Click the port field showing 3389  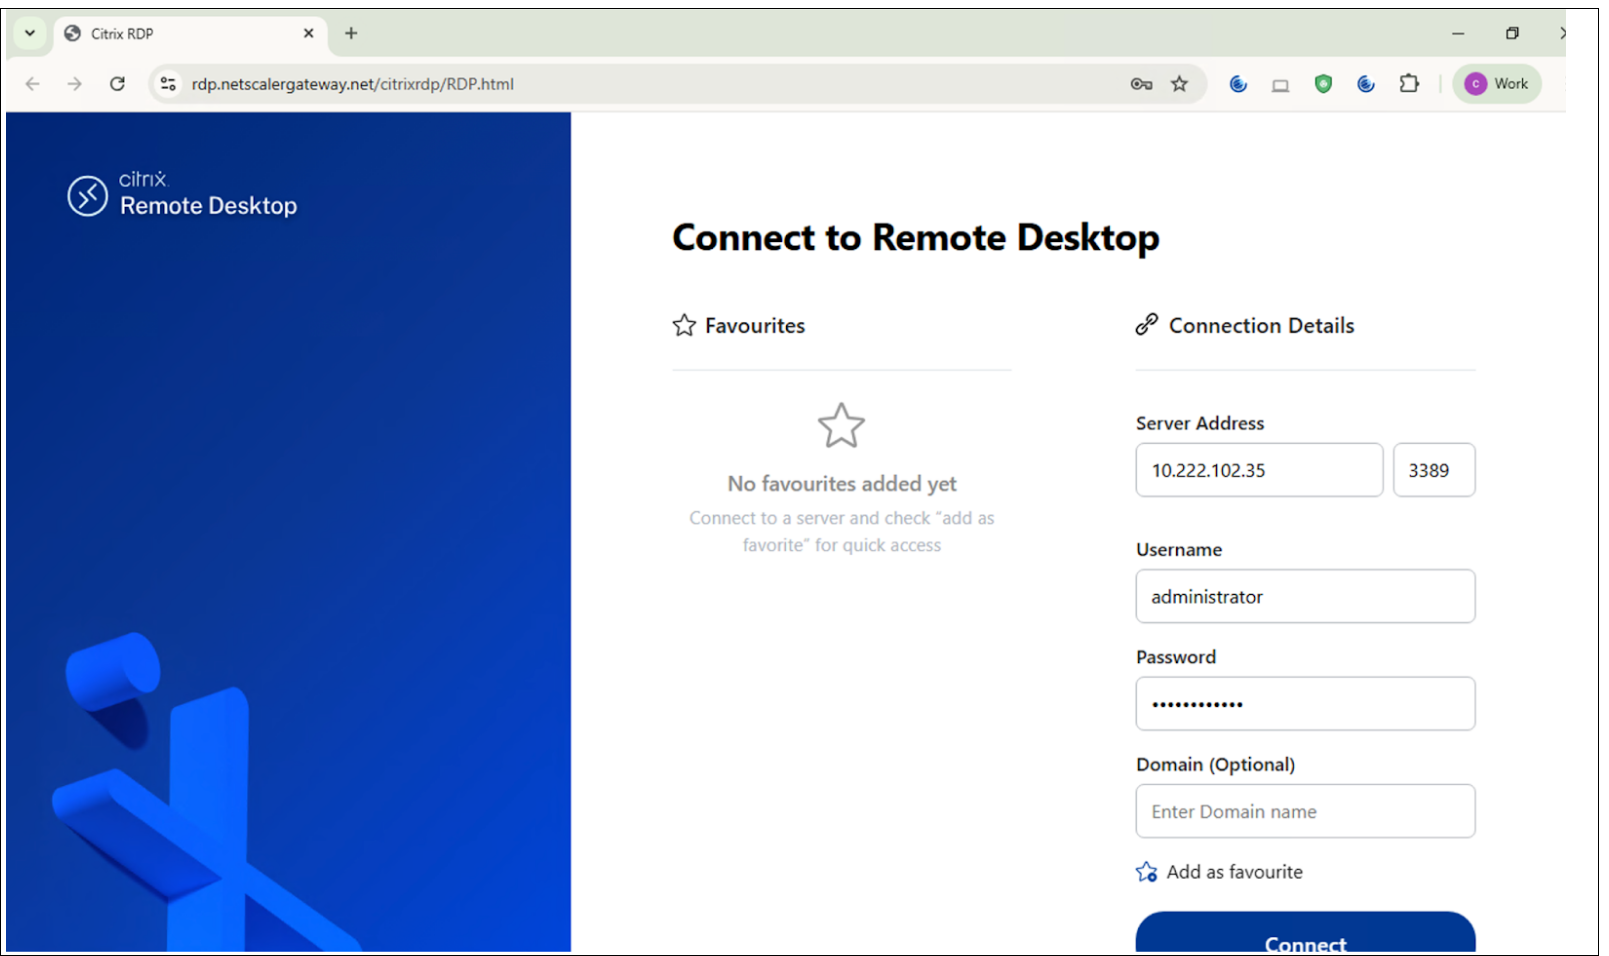[x=1433, y=470]
